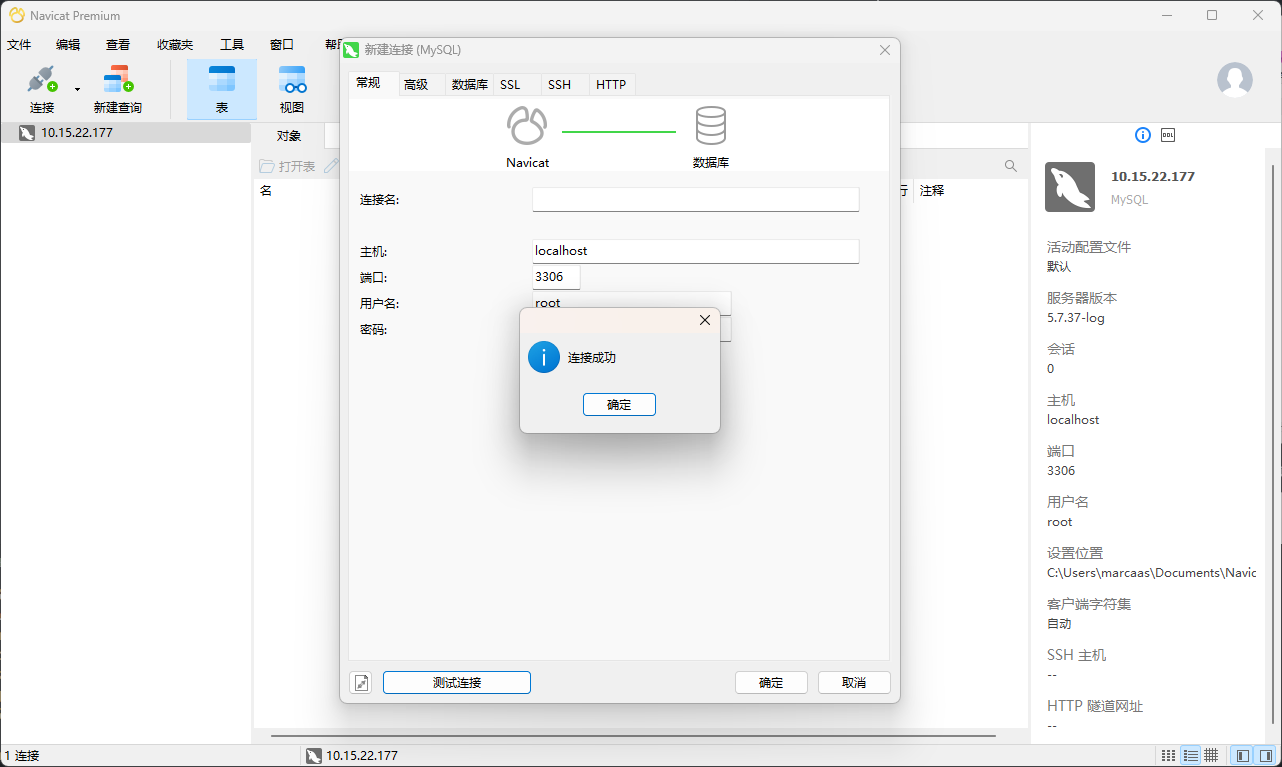1282x767 pixels.
Task: Click the settings path C:\Users\marcaas\Documents
Action: [1151, 573]
